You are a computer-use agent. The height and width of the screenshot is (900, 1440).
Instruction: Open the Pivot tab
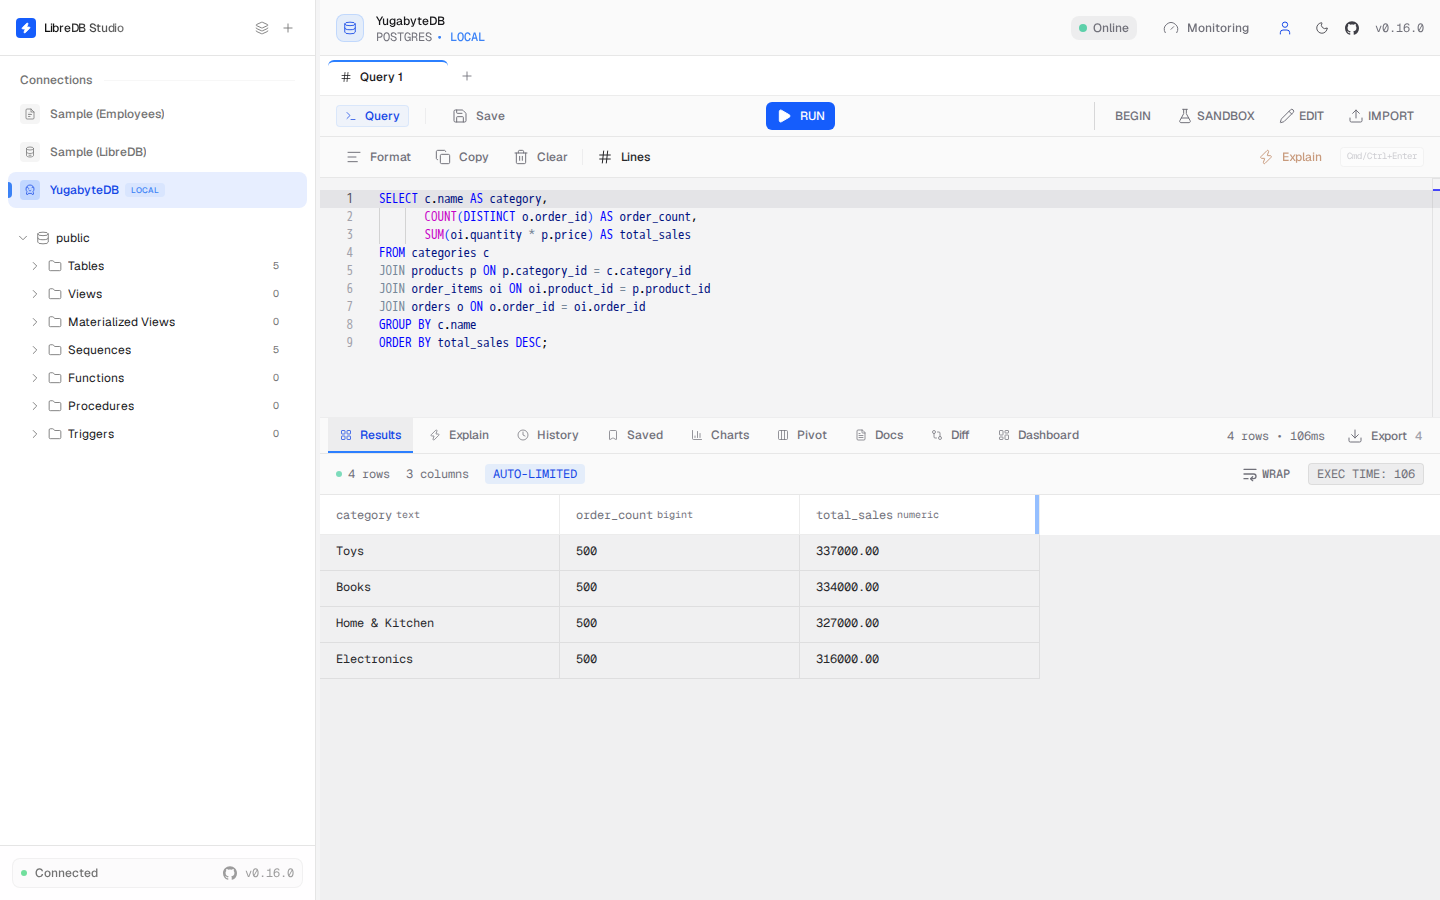[x=802, y=435]
